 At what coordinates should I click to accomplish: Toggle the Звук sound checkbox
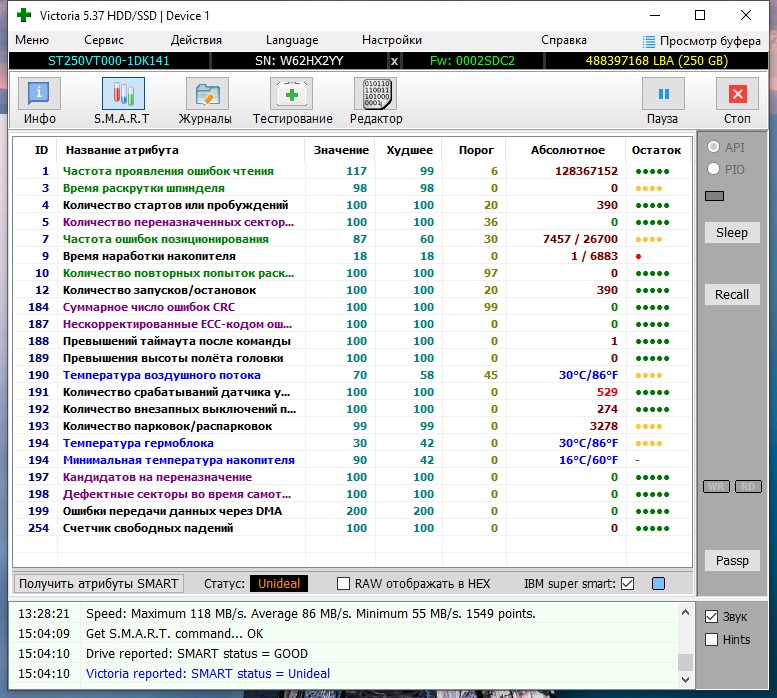[711, 616]
